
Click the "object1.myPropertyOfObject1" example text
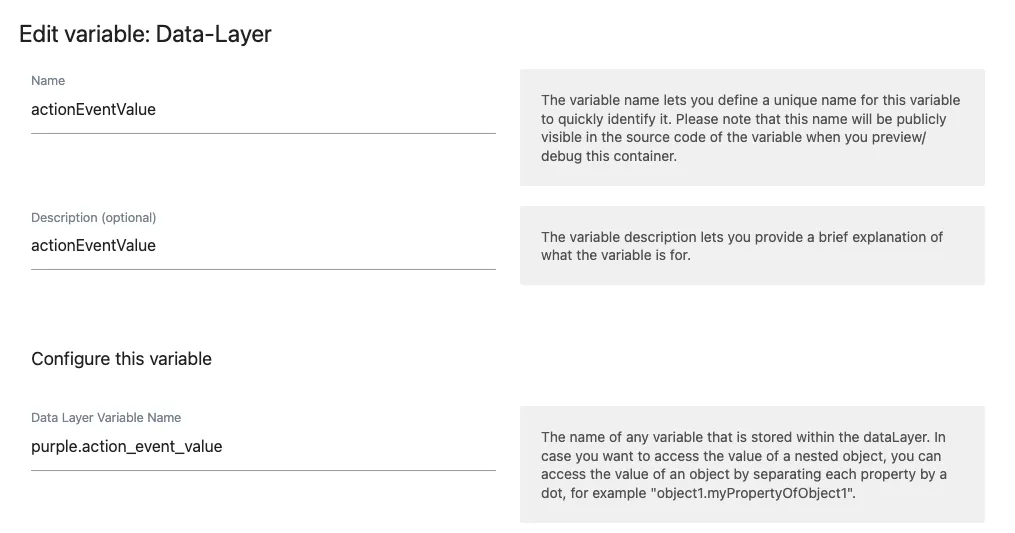coord(756,493)
